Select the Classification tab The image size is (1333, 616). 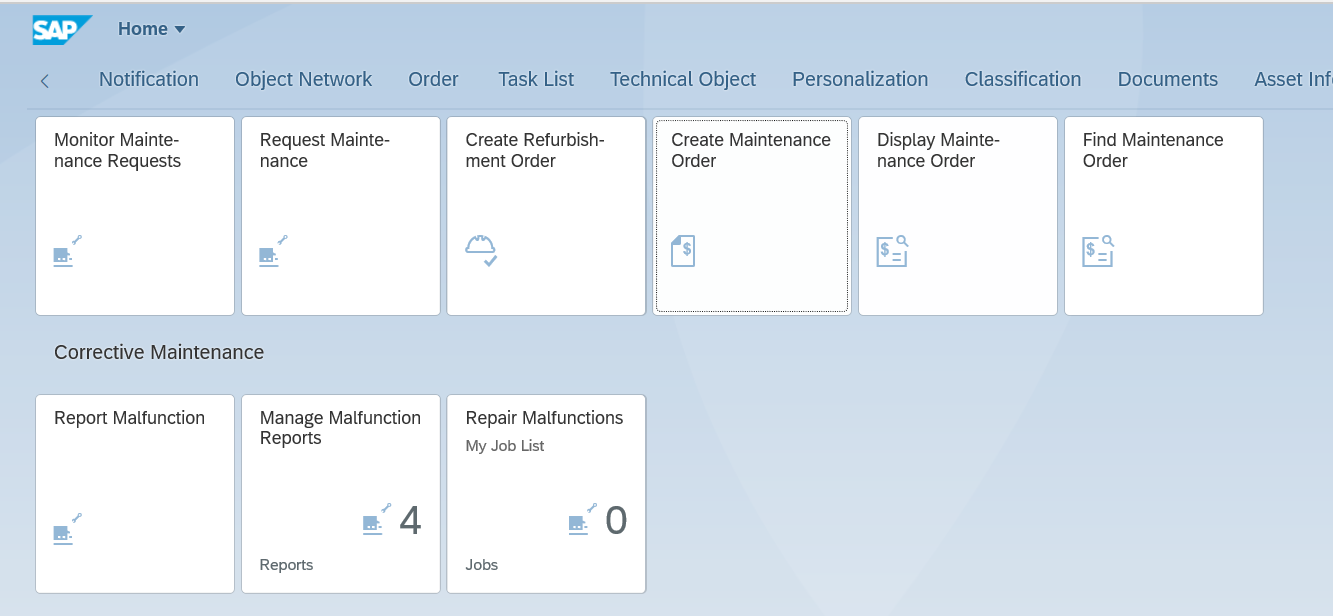click(1022, 80)
